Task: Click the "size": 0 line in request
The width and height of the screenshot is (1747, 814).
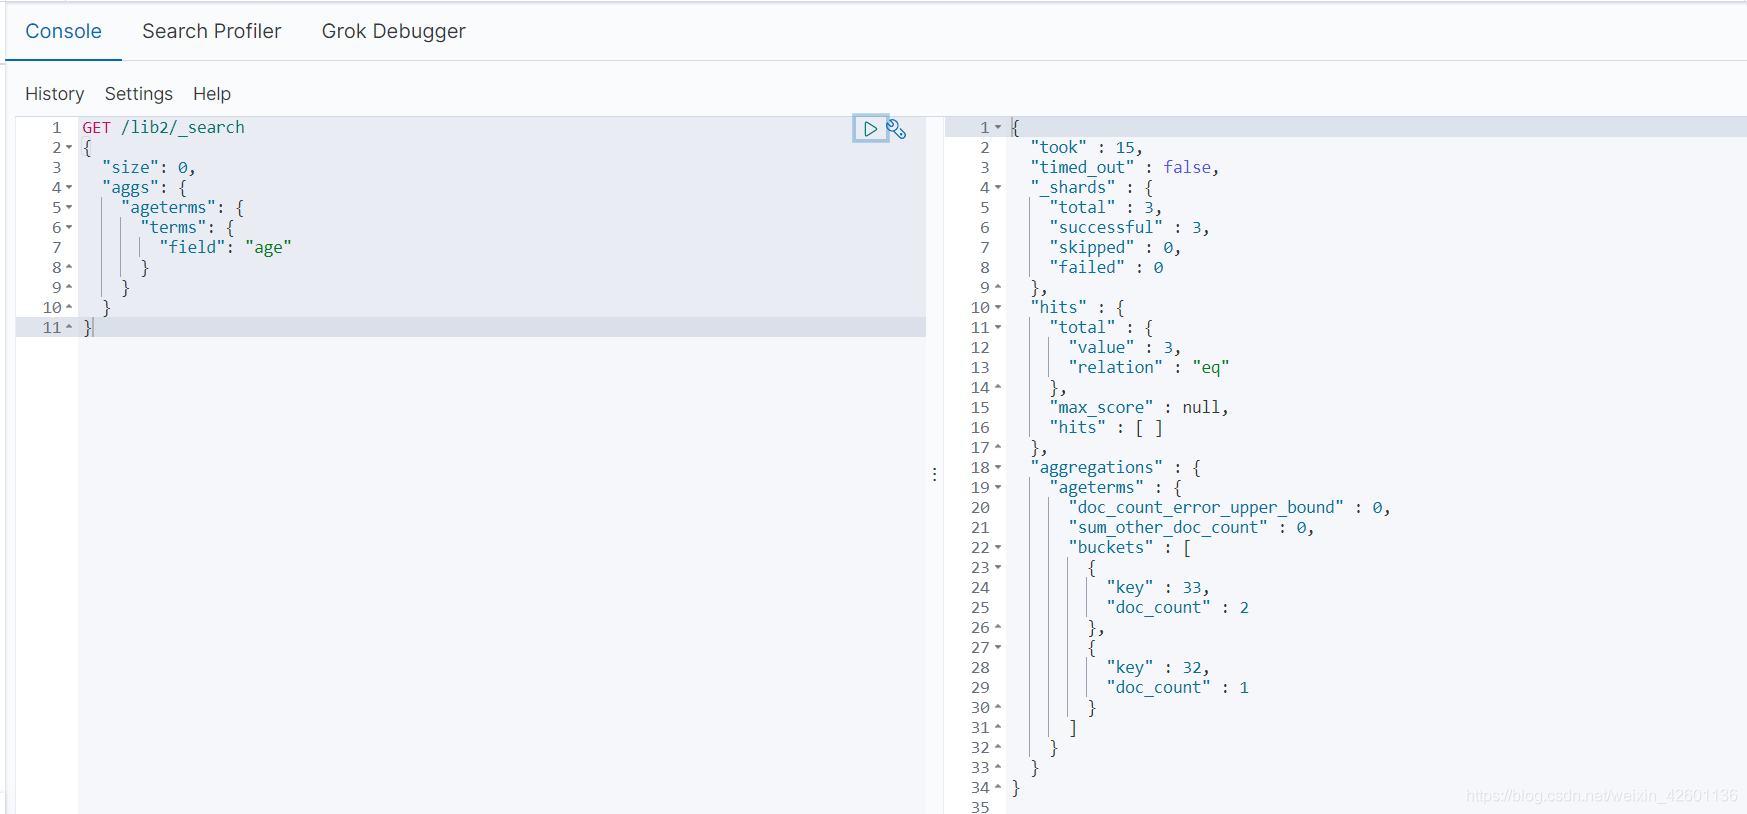Action: [149, 167]
